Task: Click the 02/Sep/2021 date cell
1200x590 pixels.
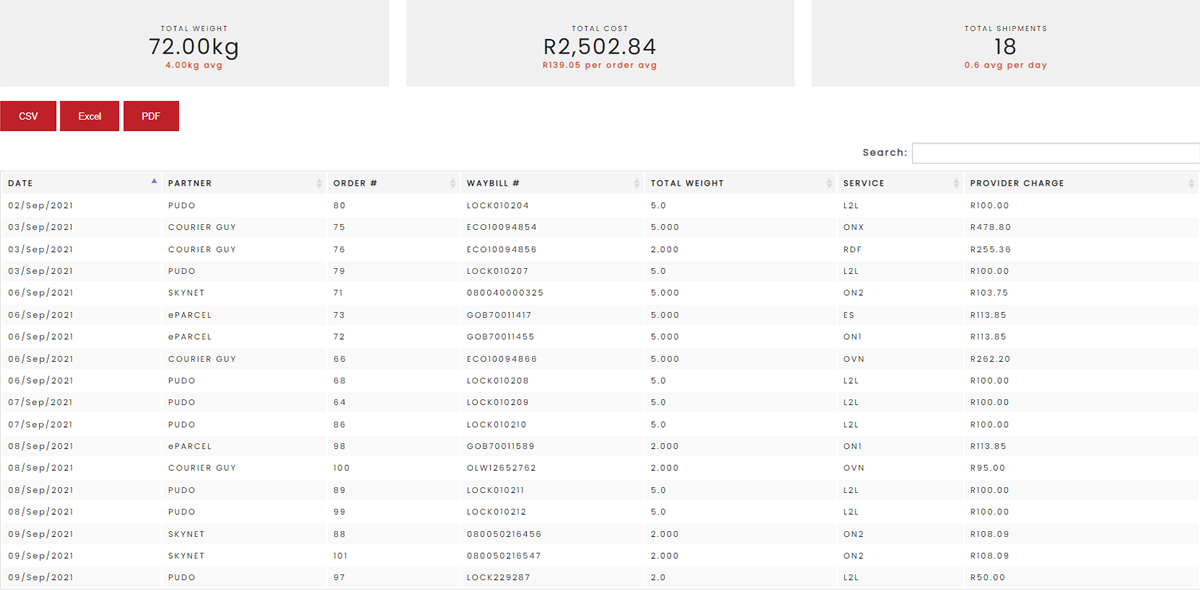Action: click(x=41, y=205)
